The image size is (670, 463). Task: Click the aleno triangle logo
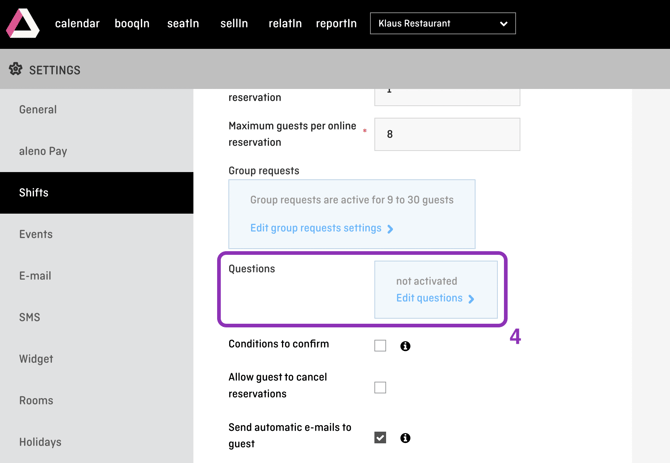pos(23,23)
